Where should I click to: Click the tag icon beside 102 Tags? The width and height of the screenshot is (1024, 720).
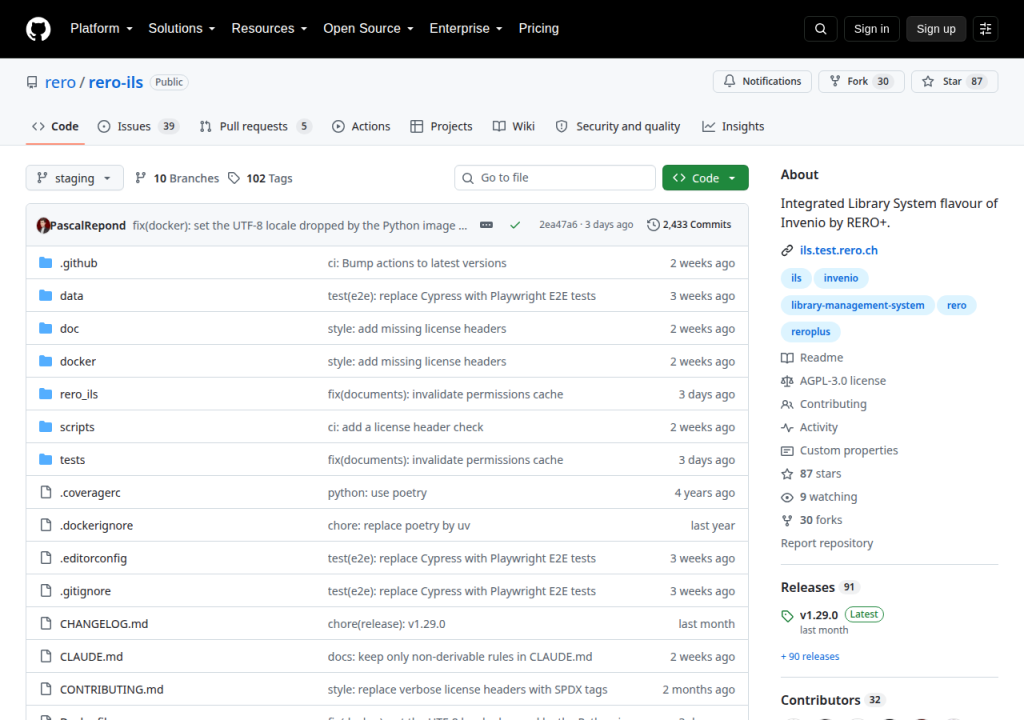coord(234,178)
